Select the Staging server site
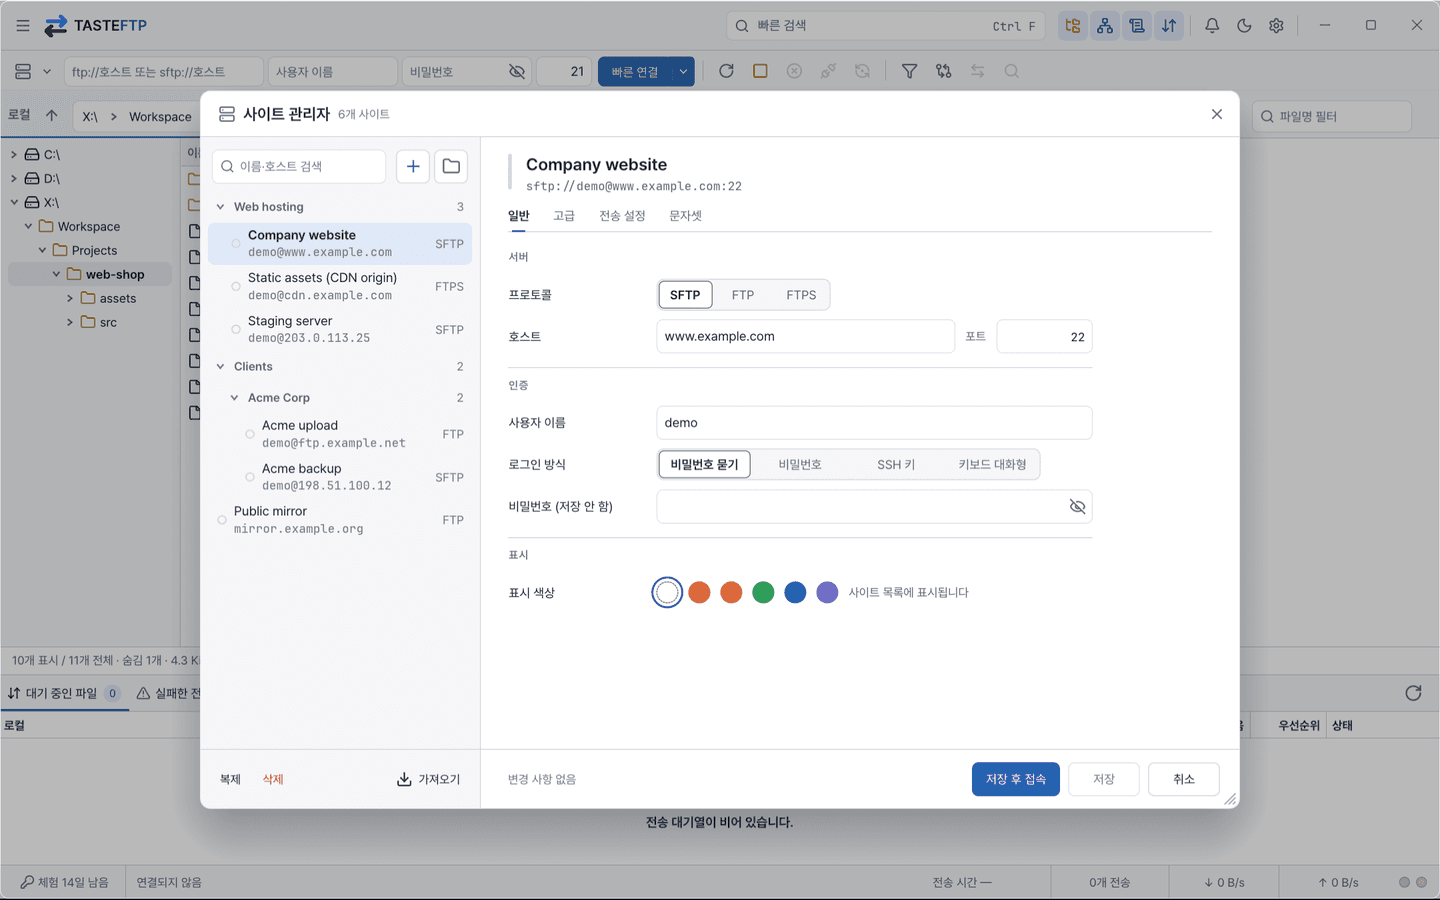This screenshot has height=900, width=1440. coord(340,329)
